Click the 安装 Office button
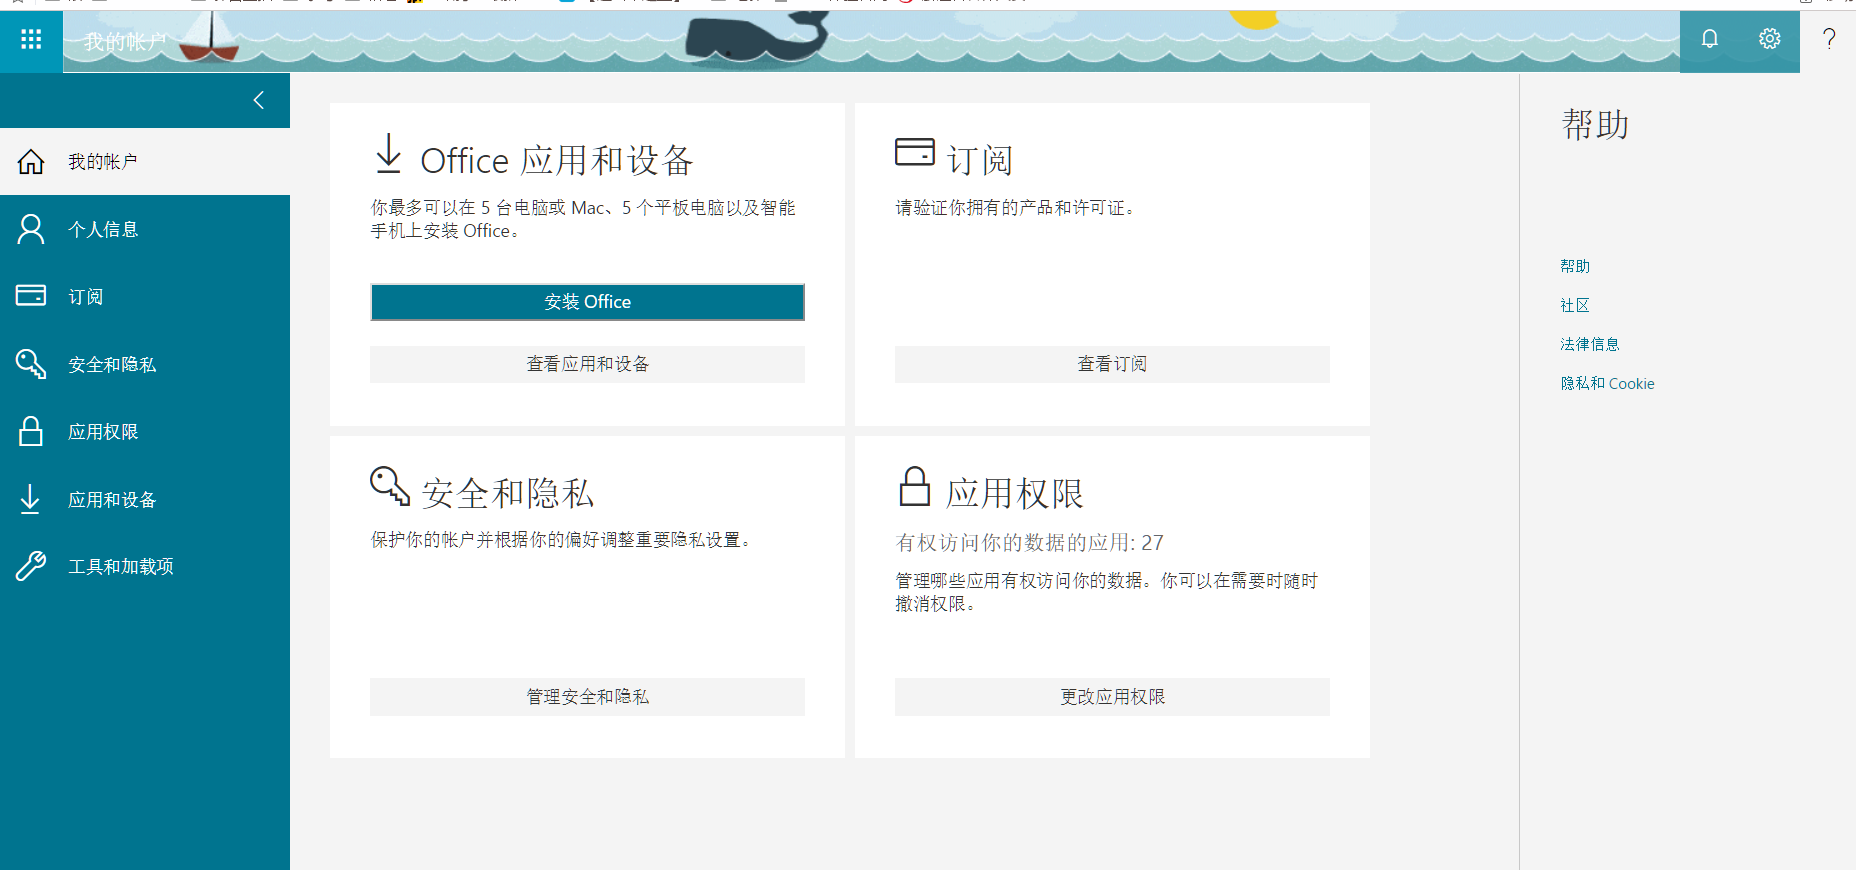The height and width of the screenshot is (870, 1856). 587,302
